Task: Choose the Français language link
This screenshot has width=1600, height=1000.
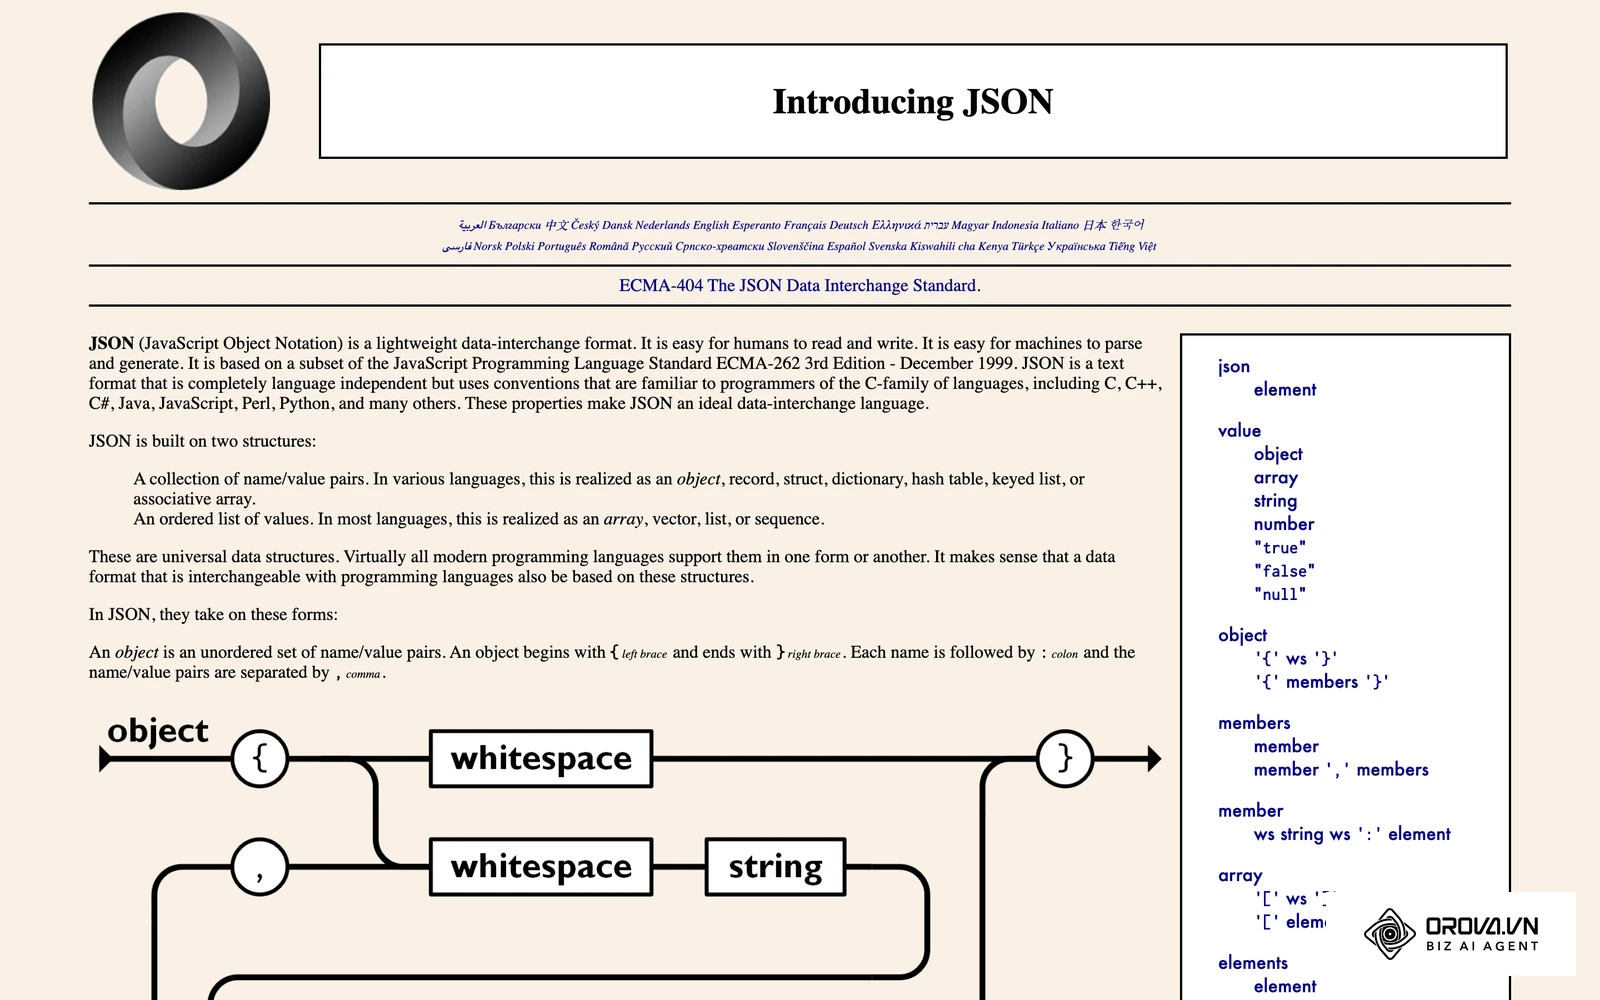Action: [805, 225]
